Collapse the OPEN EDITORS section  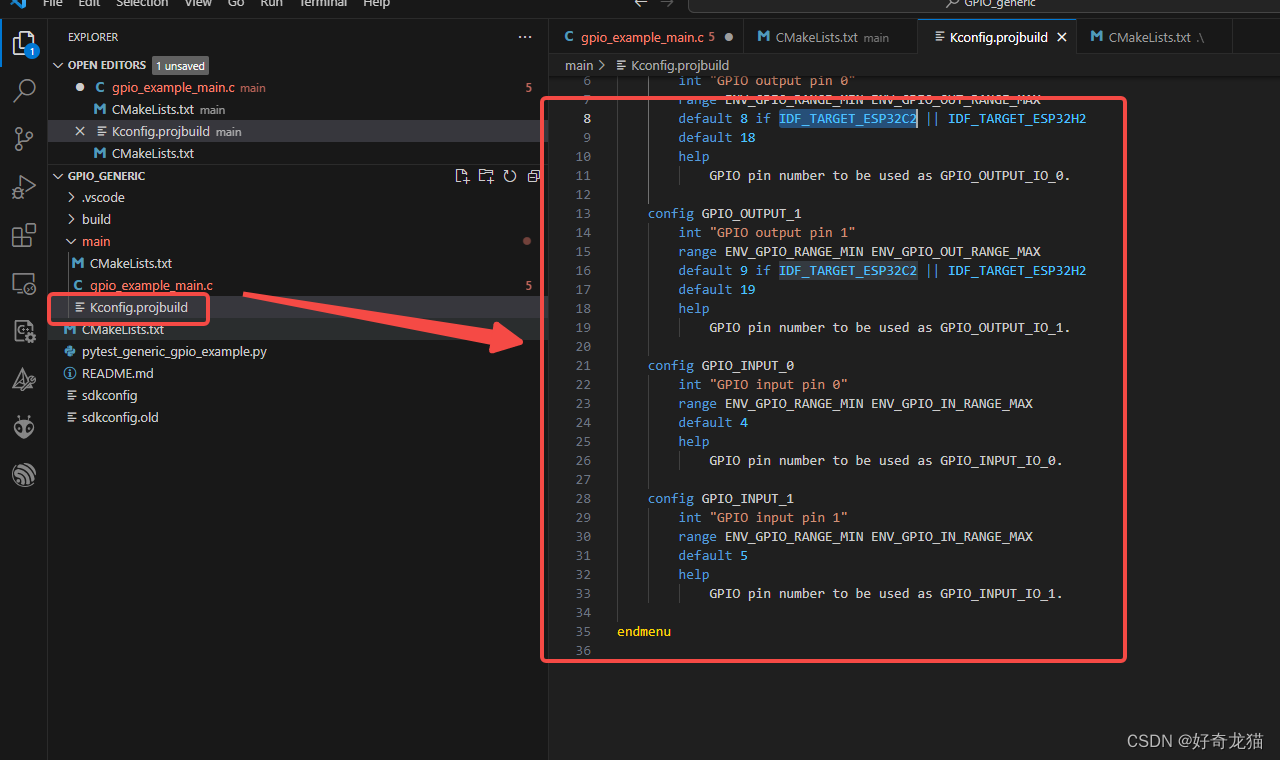57,65
